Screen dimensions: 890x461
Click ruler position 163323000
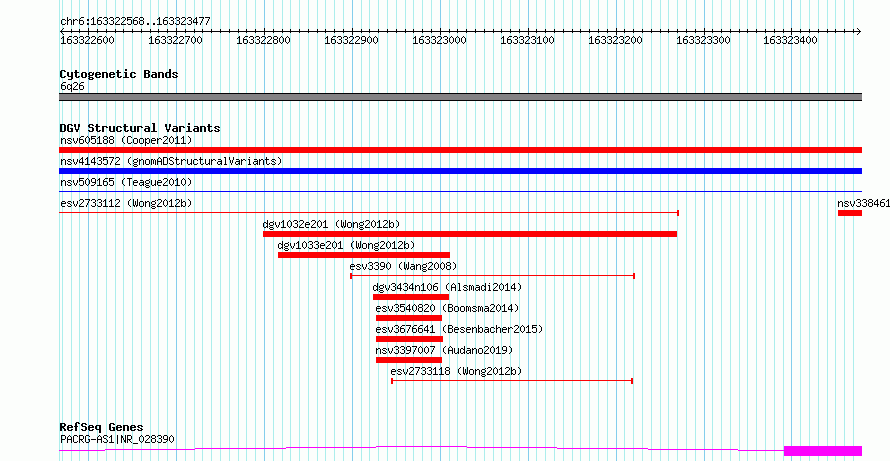pos(440,40)
